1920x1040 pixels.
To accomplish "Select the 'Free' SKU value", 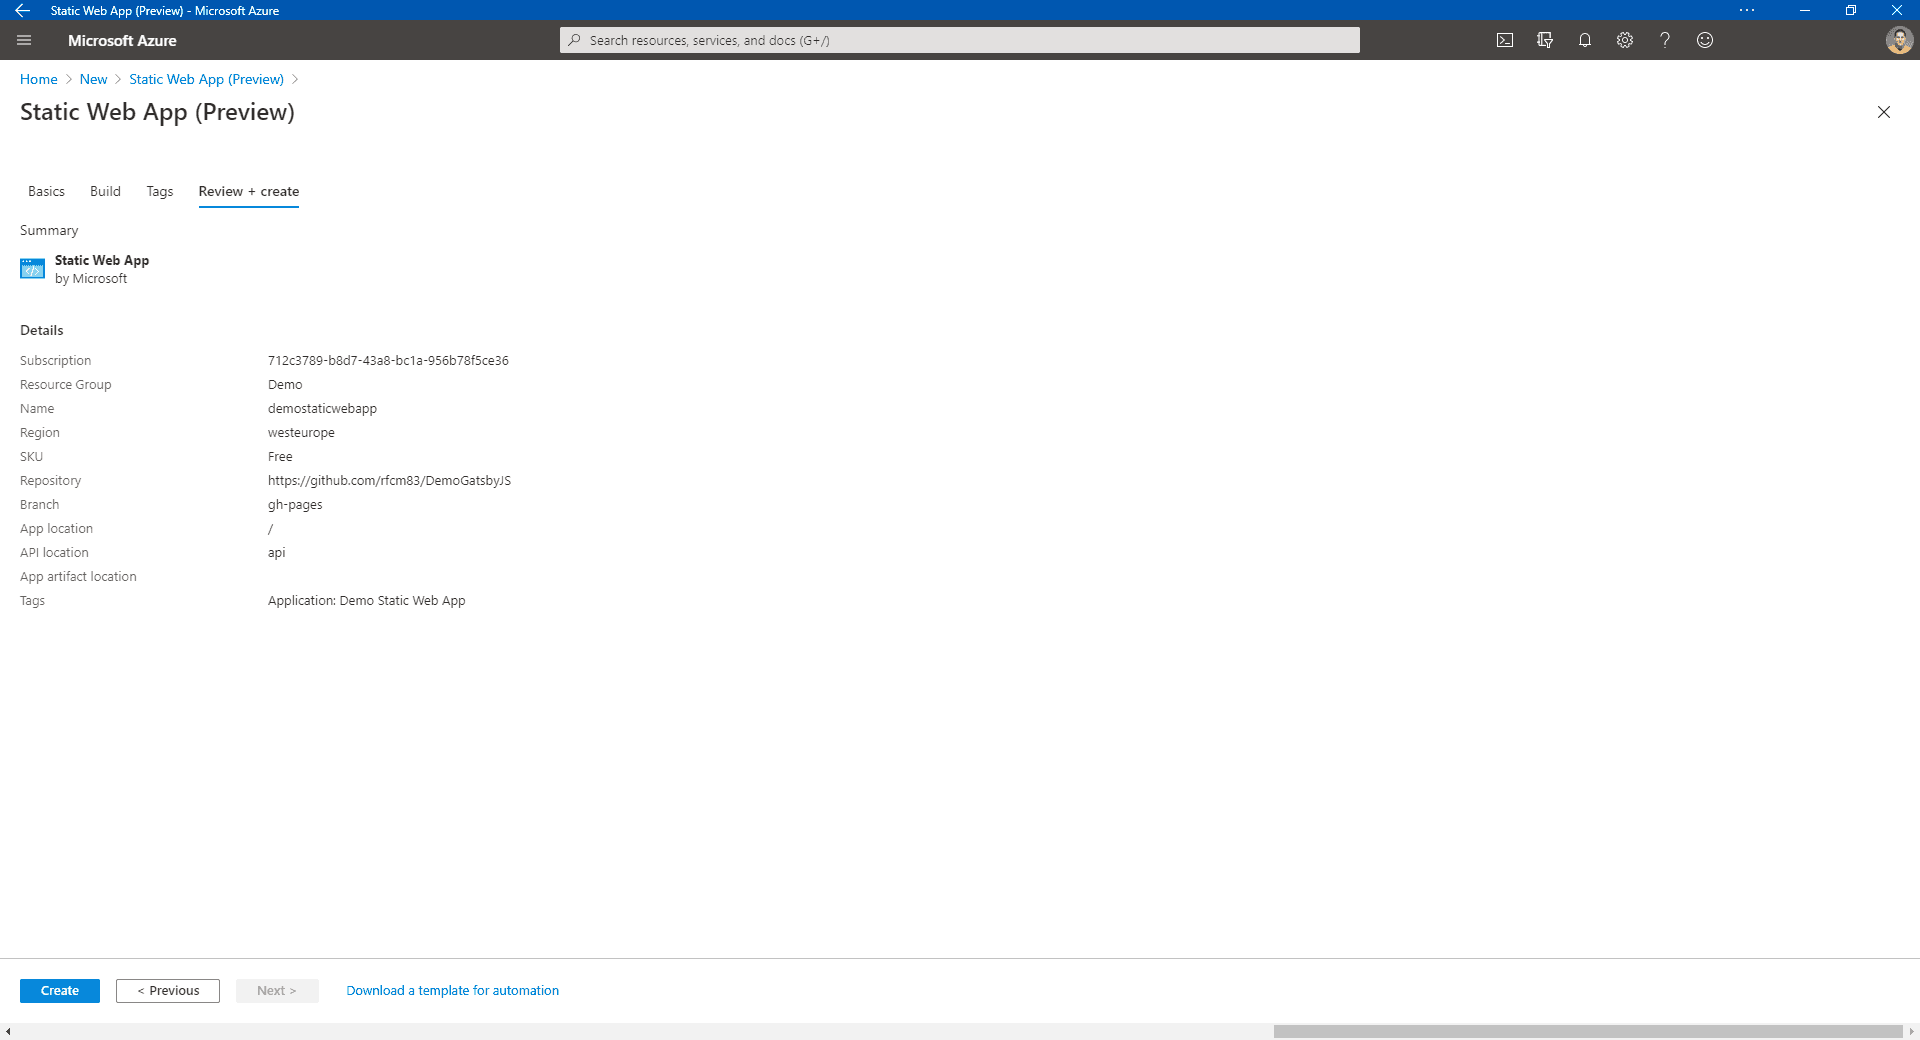I will click(280, 457).
